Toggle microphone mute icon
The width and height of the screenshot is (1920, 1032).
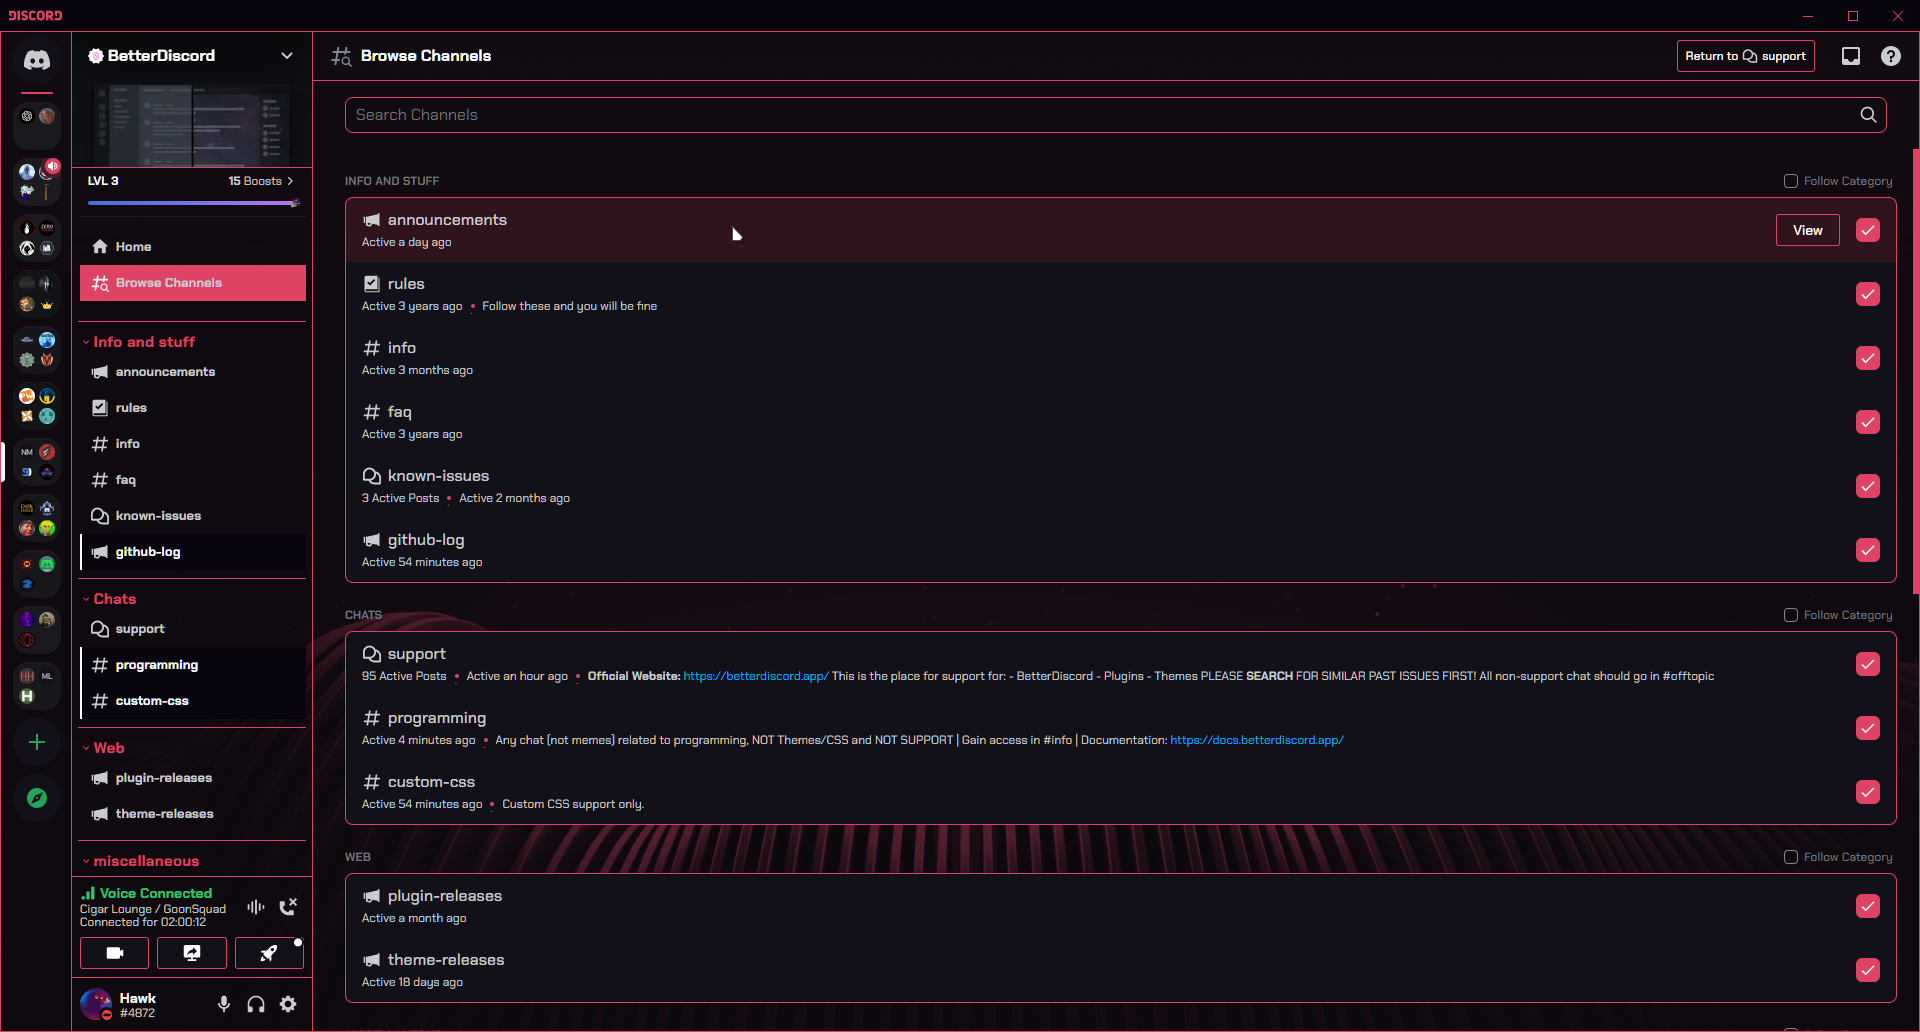tap(224, 1004)
